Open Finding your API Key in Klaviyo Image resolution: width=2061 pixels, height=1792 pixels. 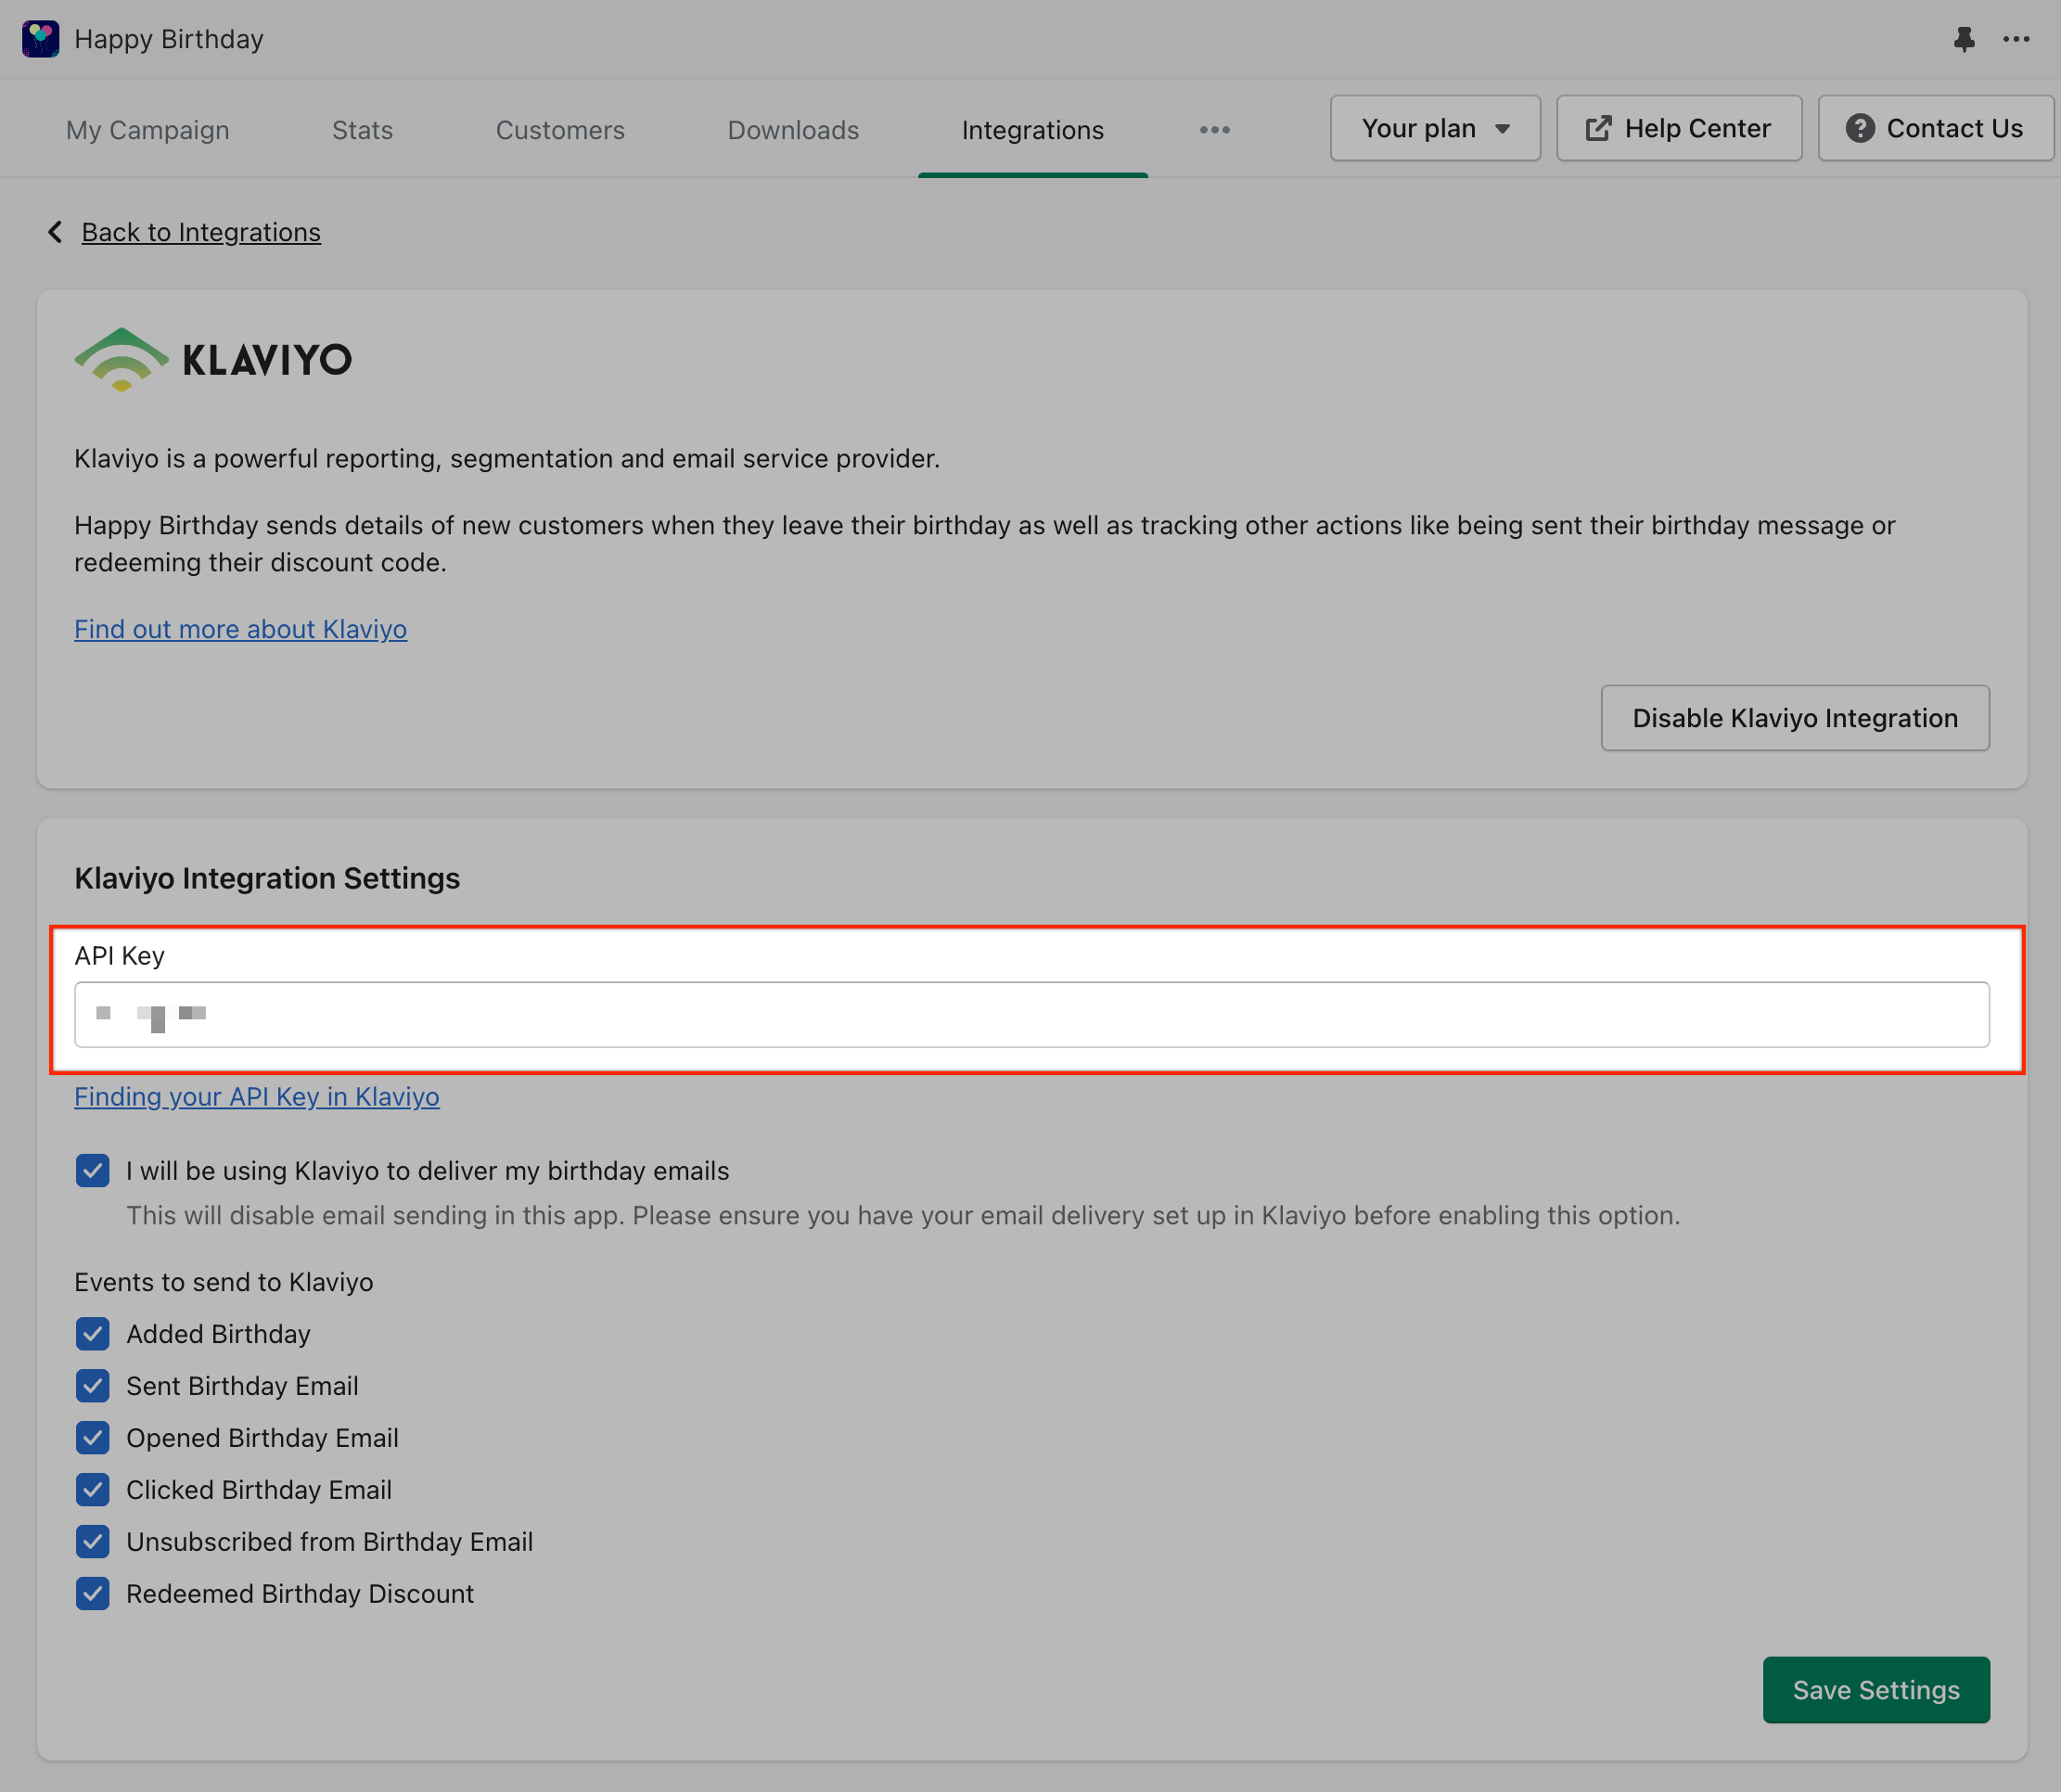click(x=257, y=1097)
